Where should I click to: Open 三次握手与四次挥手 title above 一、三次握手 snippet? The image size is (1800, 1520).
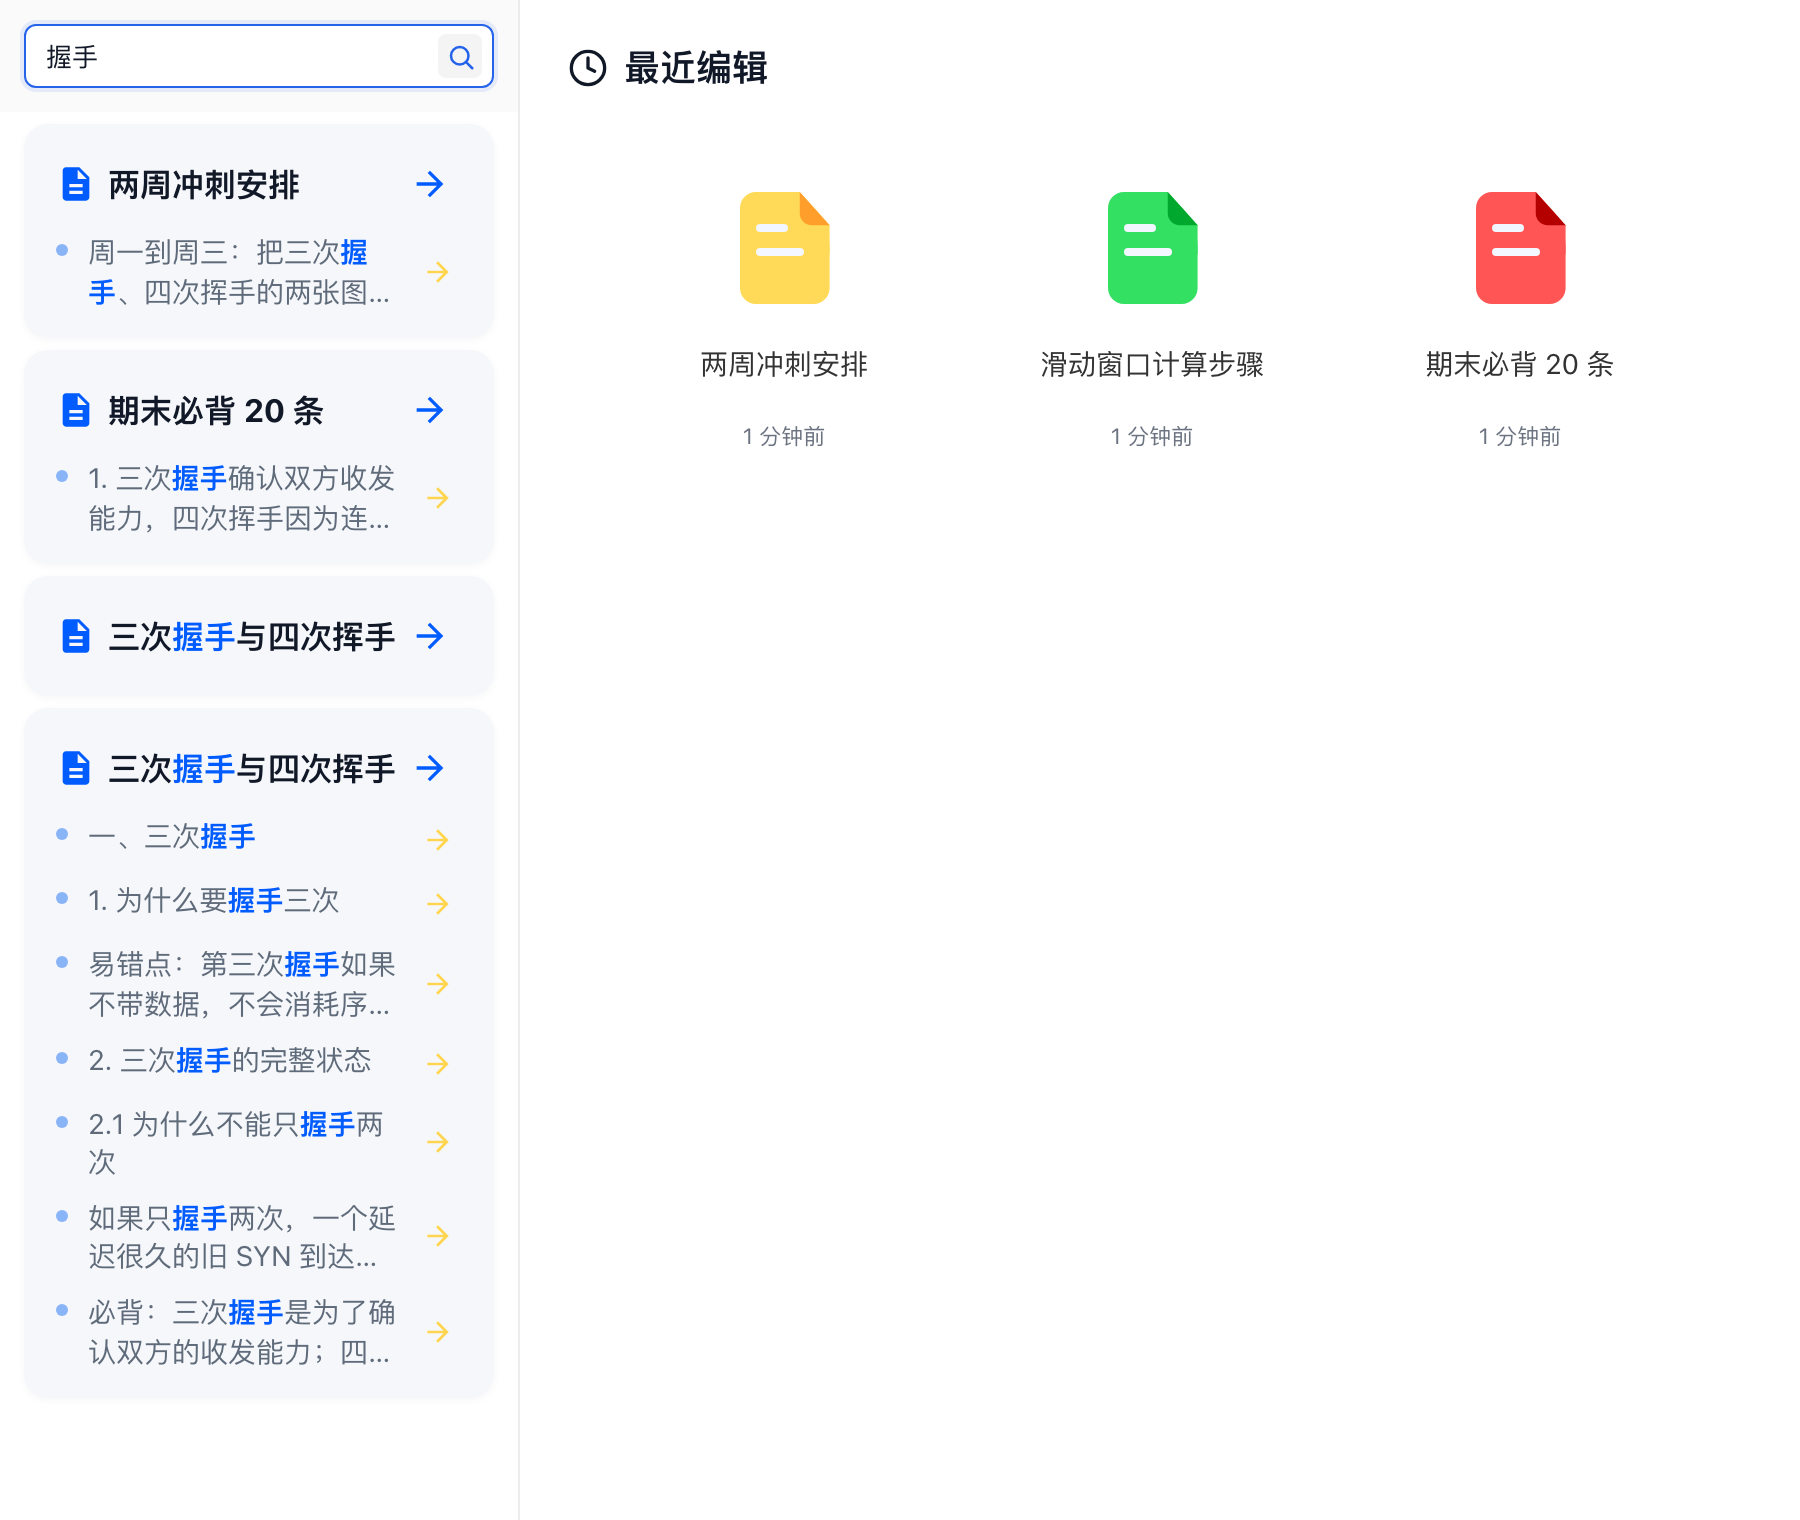(252, 769)
